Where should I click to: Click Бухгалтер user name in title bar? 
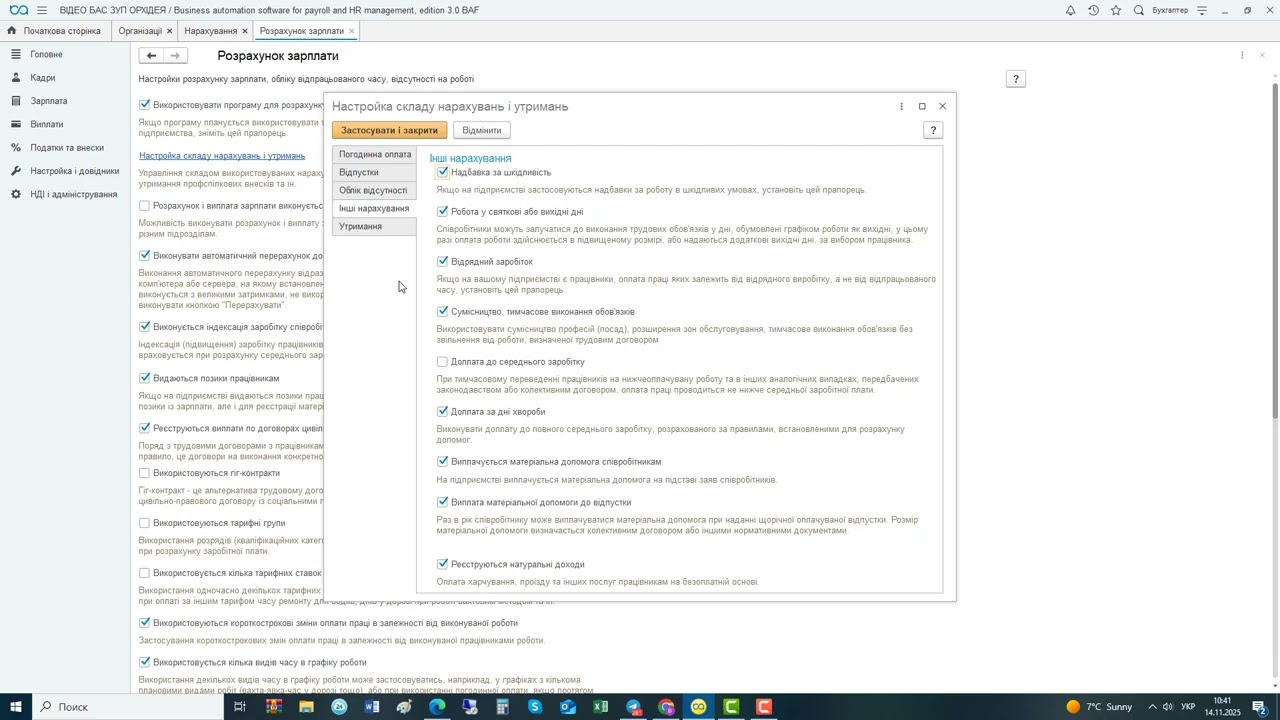pos(1170,10)
